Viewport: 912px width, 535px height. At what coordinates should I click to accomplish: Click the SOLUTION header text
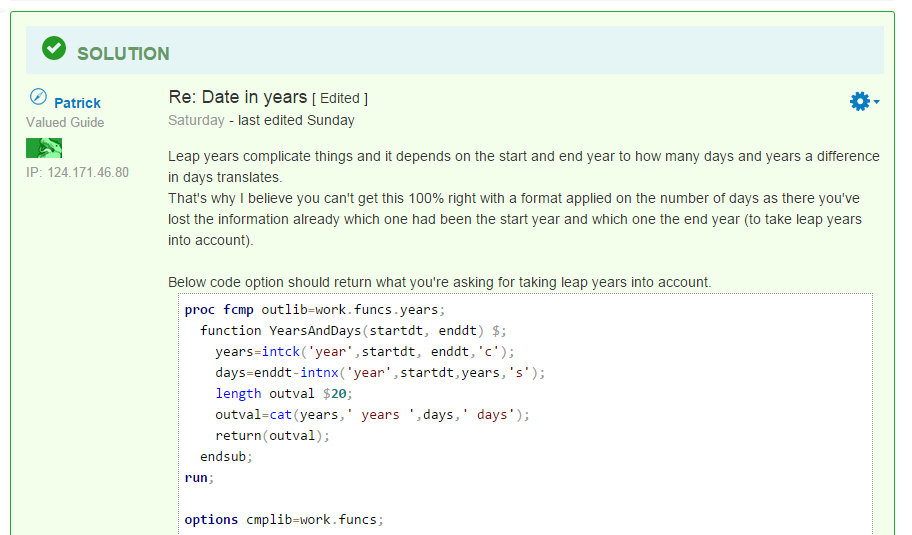[123, 54]
